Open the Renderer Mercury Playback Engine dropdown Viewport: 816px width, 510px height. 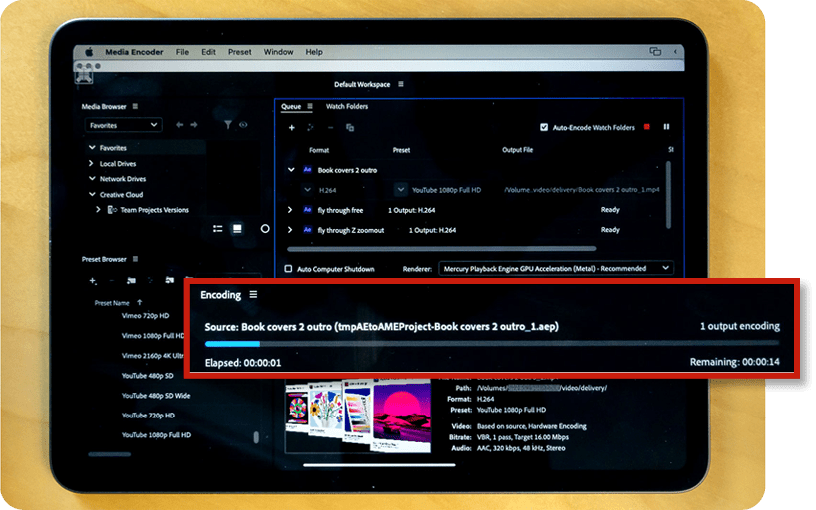(x=556, y=269)
